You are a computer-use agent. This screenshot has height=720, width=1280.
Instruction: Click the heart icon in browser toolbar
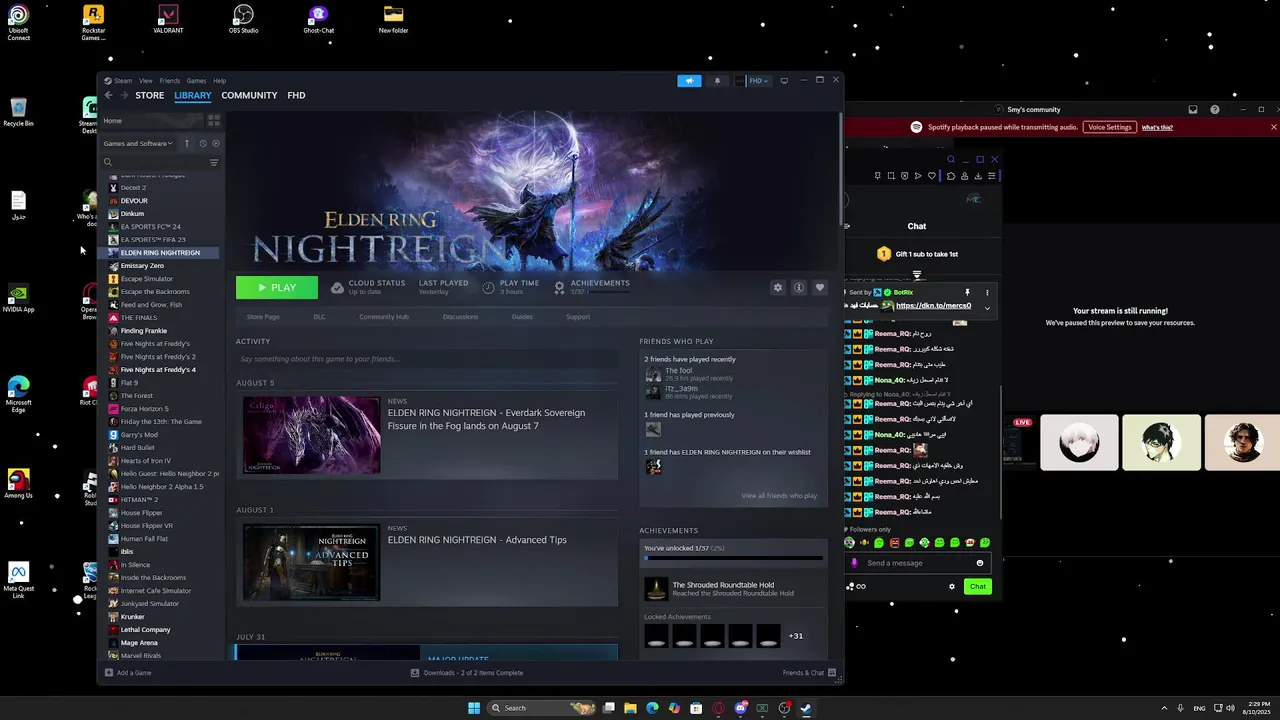coord(932,176)
